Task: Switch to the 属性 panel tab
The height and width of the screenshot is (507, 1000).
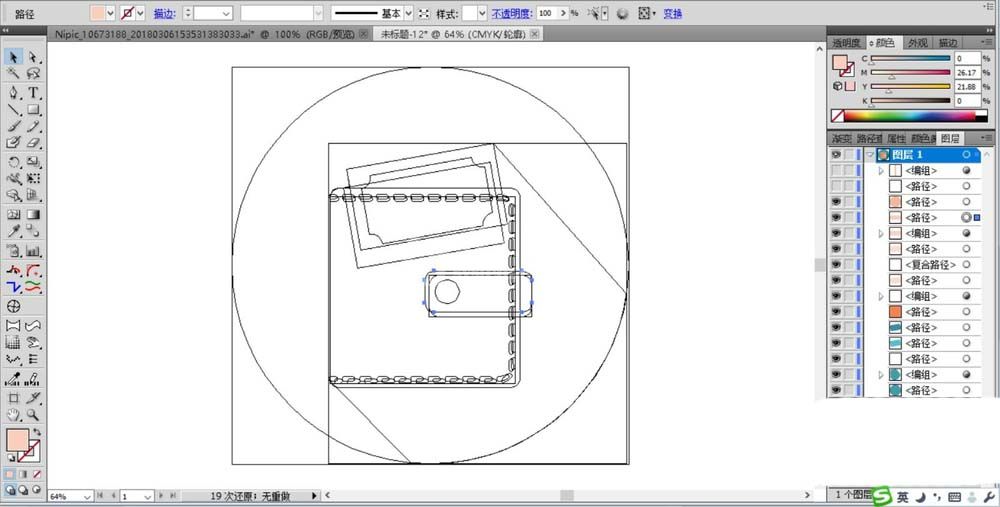Action: (x=896, y=138)
